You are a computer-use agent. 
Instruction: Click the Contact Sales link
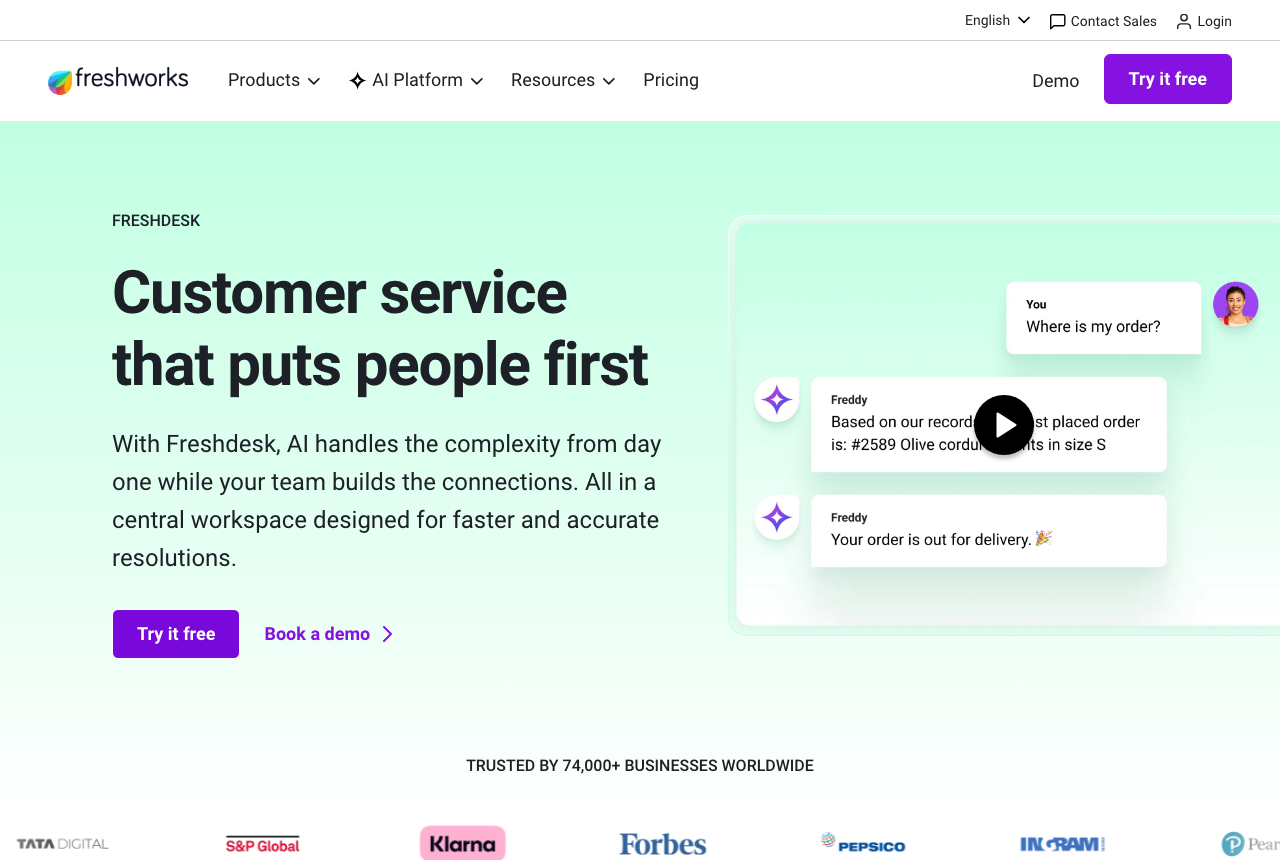[1103, 21]
